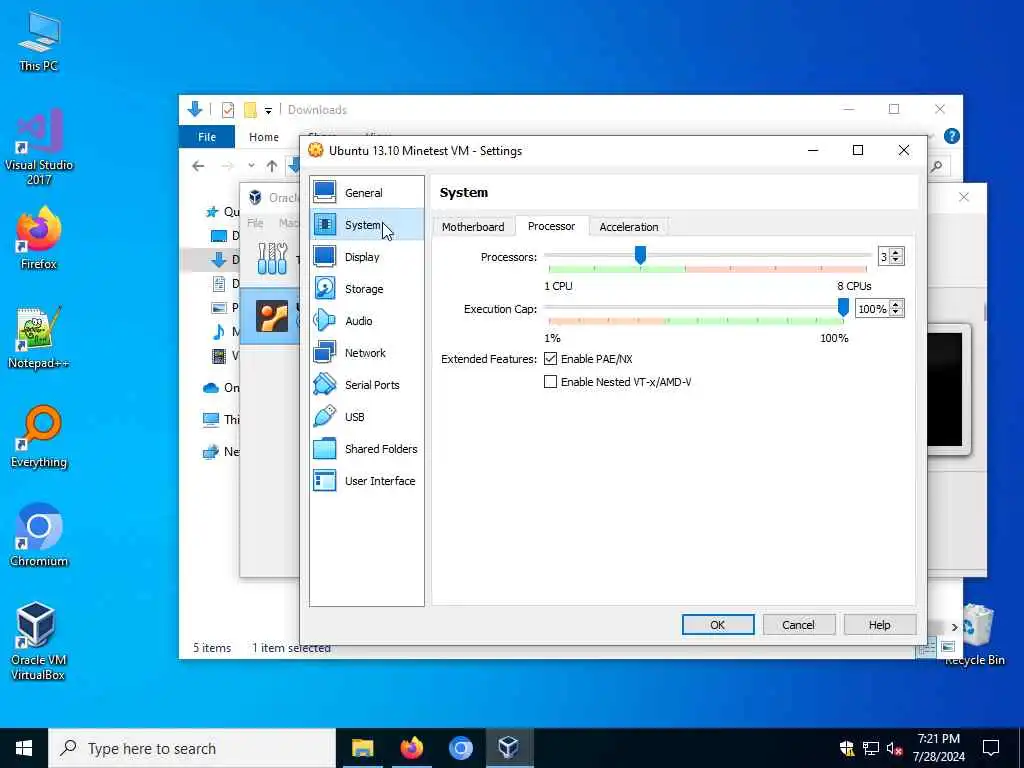Image resolution: width=1024 pixels, height=768 pixels.
Task: Open Explorer quick access toolbar dropdown
Action: pyautogui.click(x=268, y=110)
